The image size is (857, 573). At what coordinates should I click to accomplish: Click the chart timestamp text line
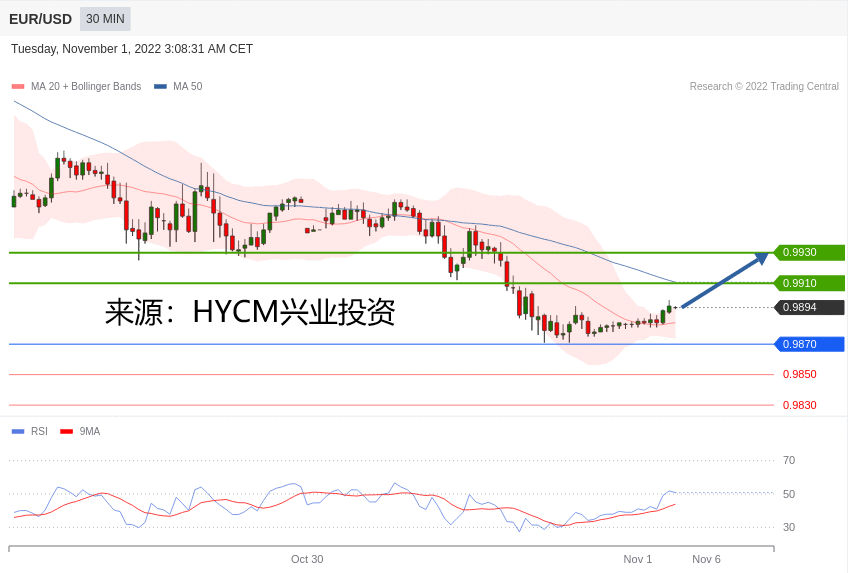click(x=132, y=49)
